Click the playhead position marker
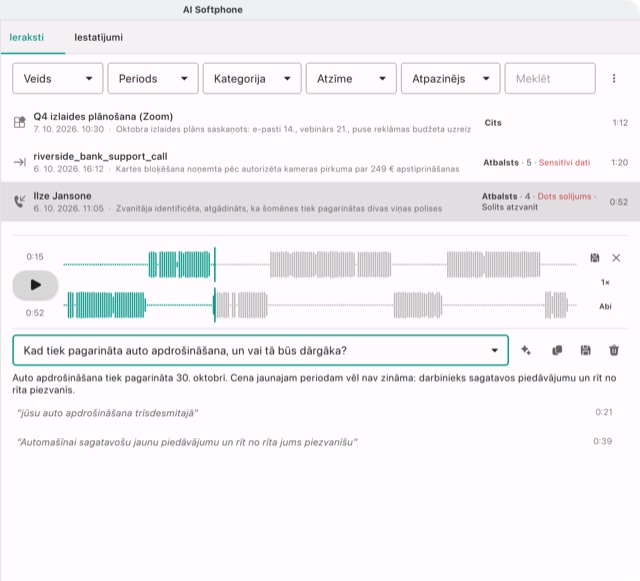 pyautogui.click(x=215, y=285)
